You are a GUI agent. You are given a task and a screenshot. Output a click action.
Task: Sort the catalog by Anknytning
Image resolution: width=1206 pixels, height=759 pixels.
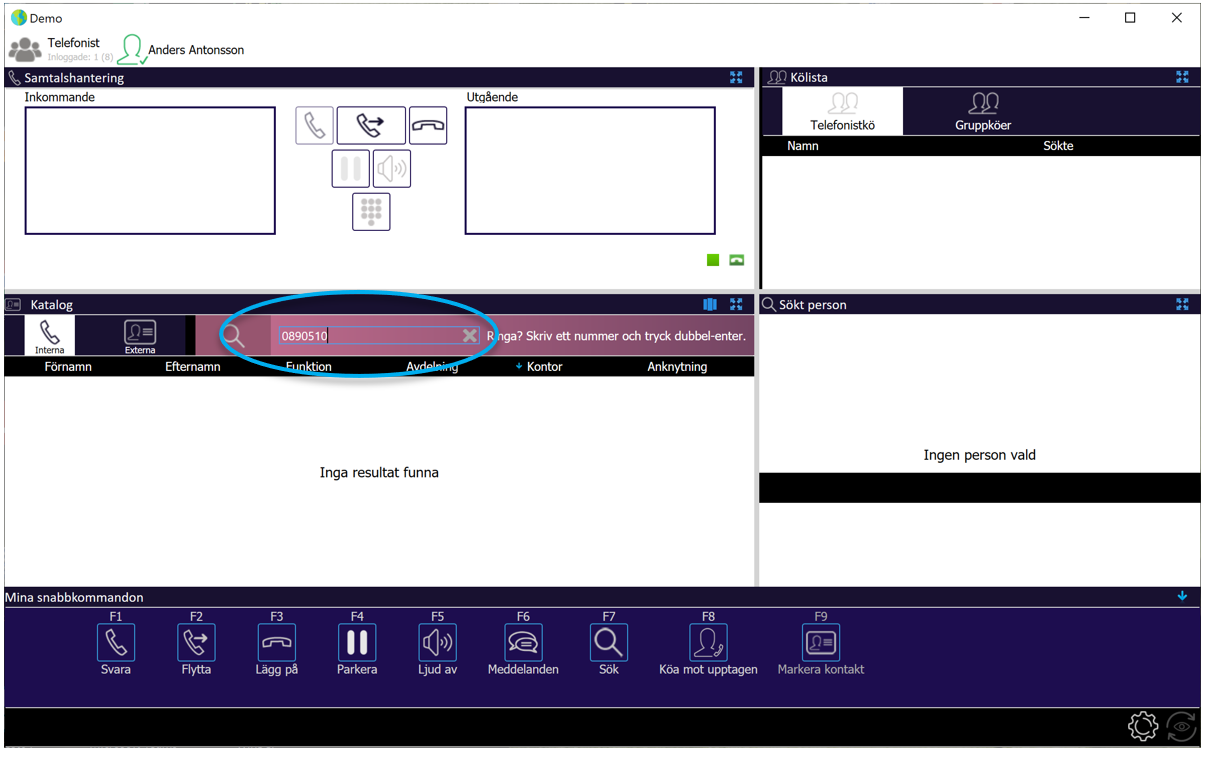(677, 367)
